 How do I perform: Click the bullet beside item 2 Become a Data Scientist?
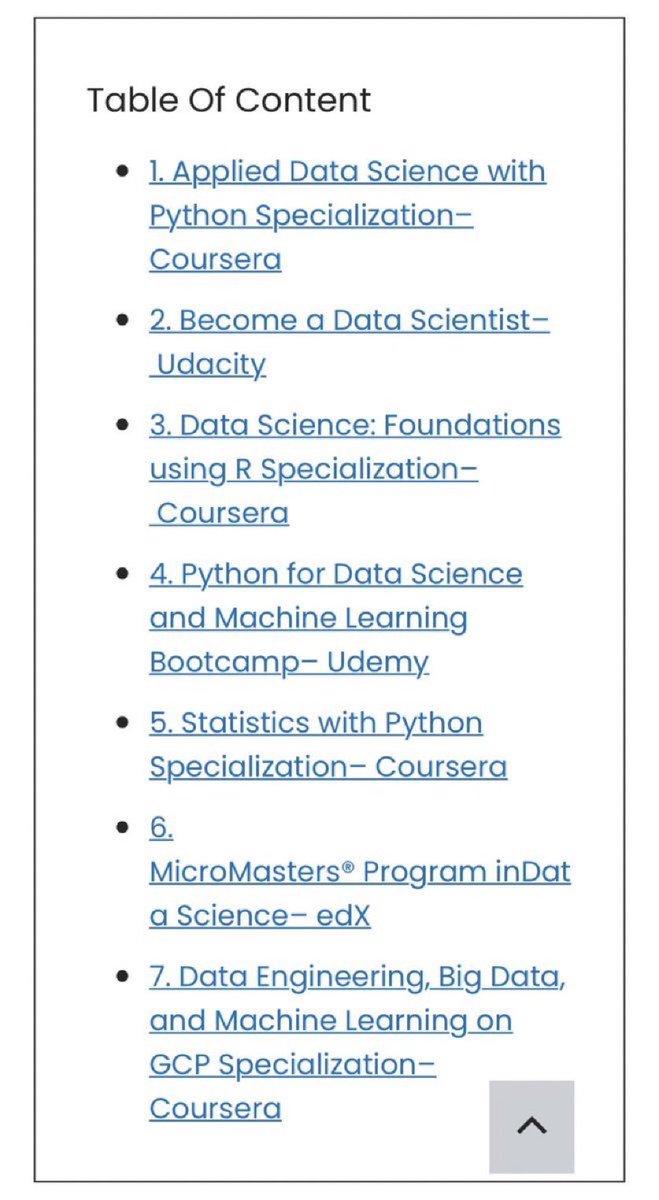coord(123,321)
